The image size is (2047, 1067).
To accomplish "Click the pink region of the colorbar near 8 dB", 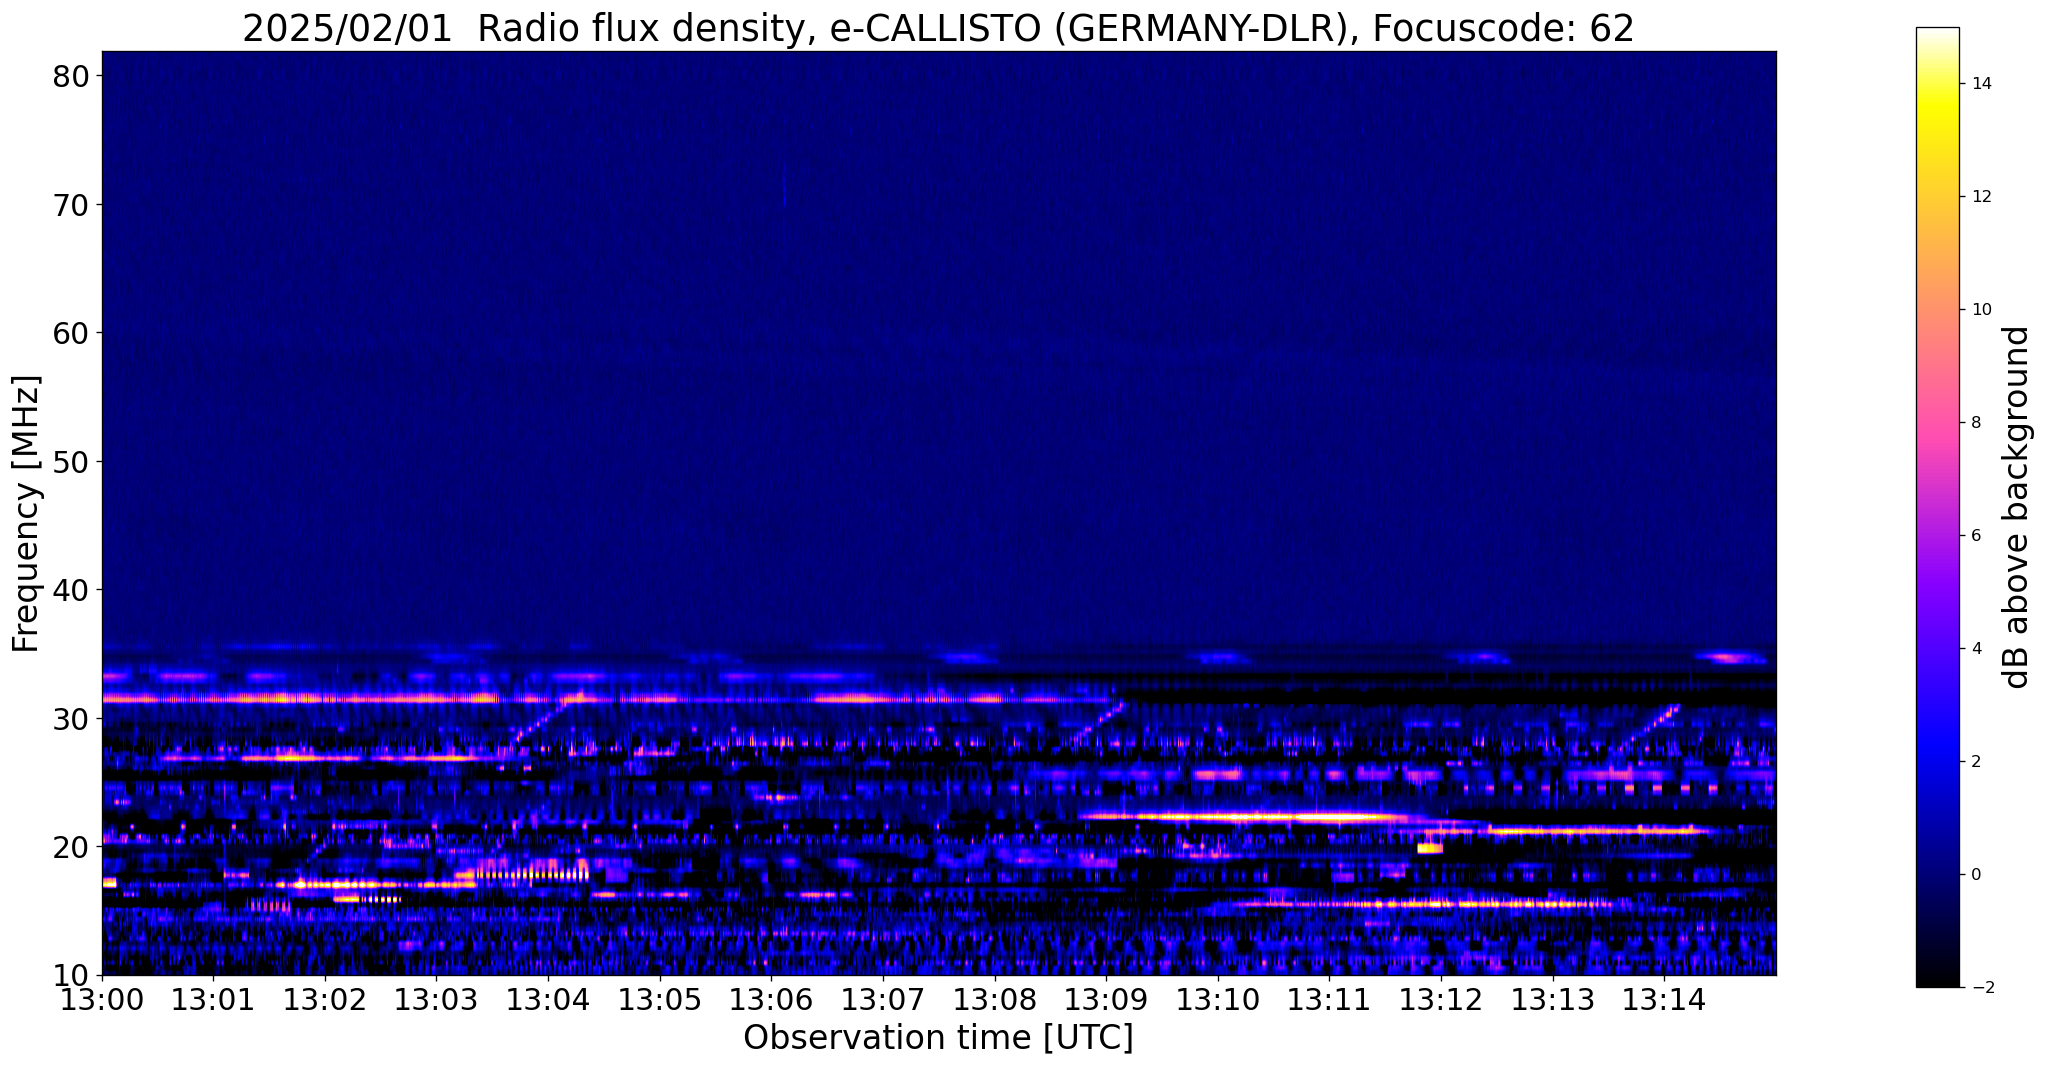I will tap(1937, 423).
